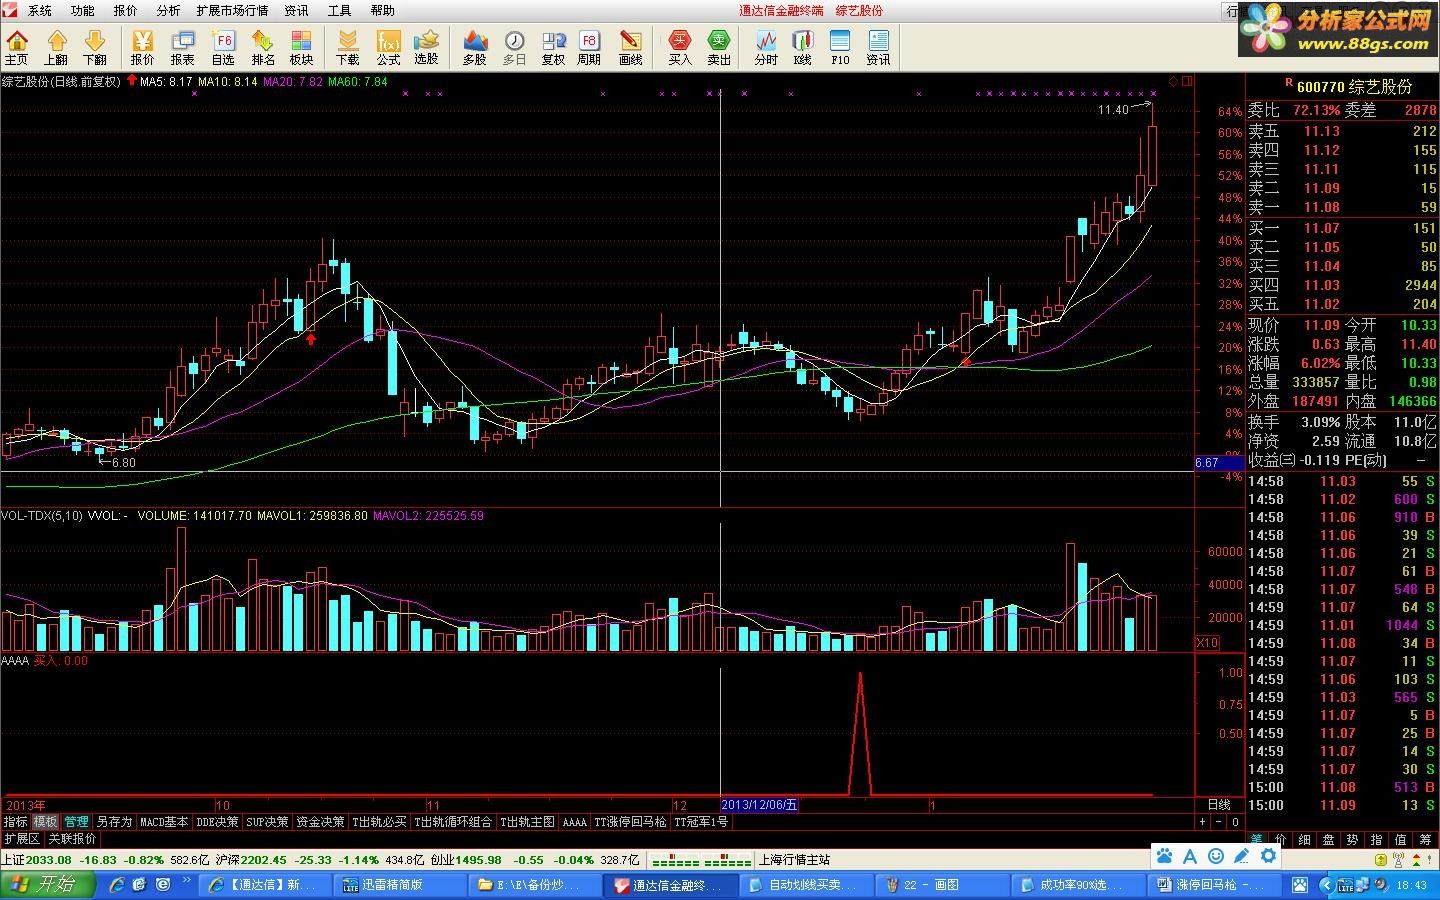
Task: Open the 报表 reports toolbar icon
Action: tap(183, 47)
